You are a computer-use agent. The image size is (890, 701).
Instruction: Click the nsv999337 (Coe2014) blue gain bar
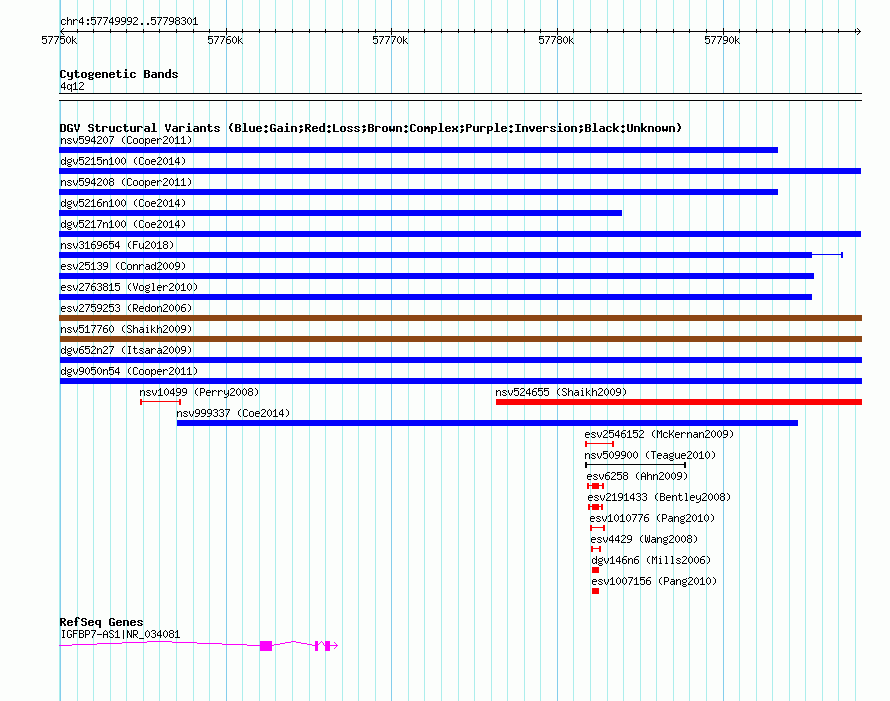(x=488, y=423)
